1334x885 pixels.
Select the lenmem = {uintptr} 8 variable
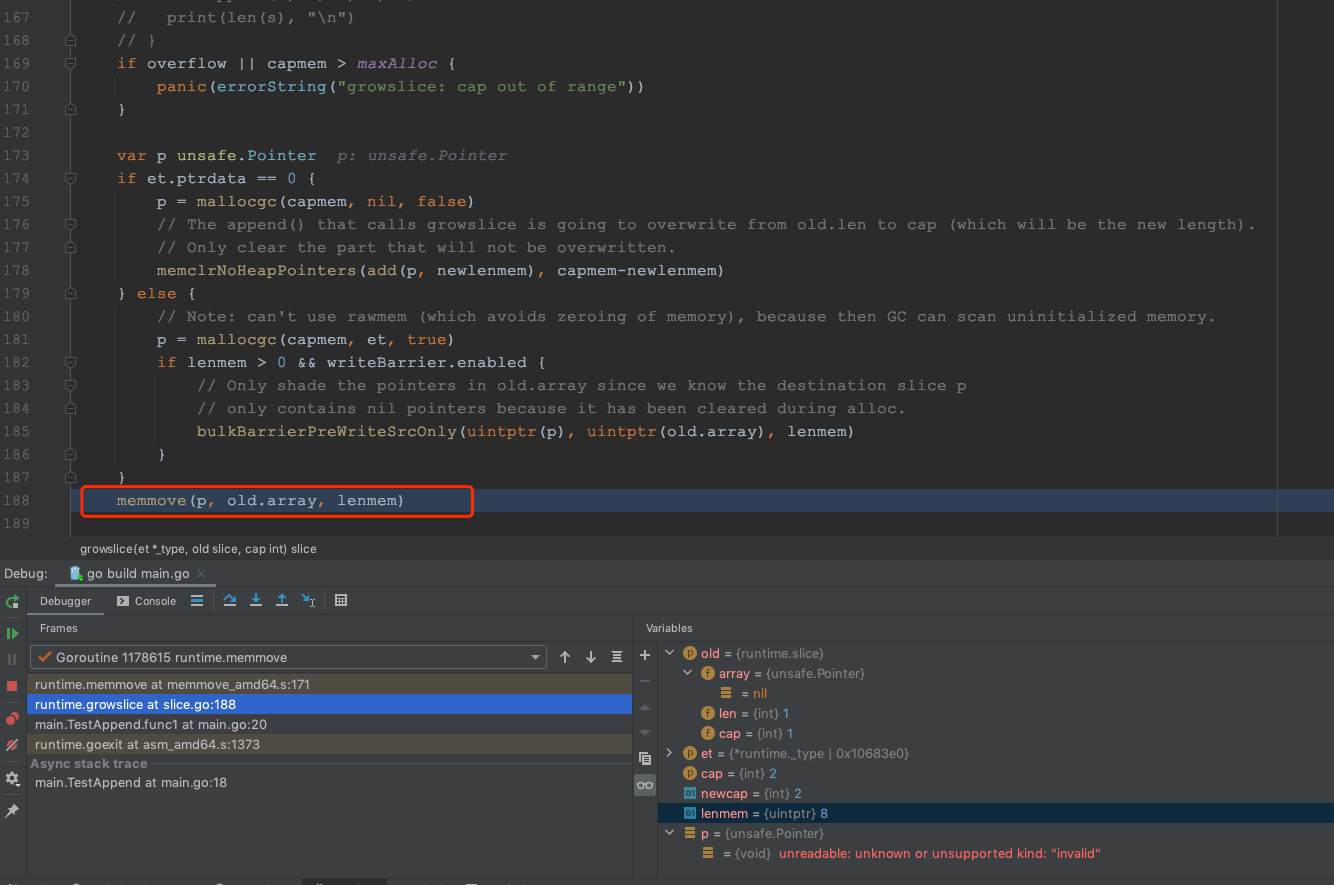pyautogui.click(x=996, y=813)
